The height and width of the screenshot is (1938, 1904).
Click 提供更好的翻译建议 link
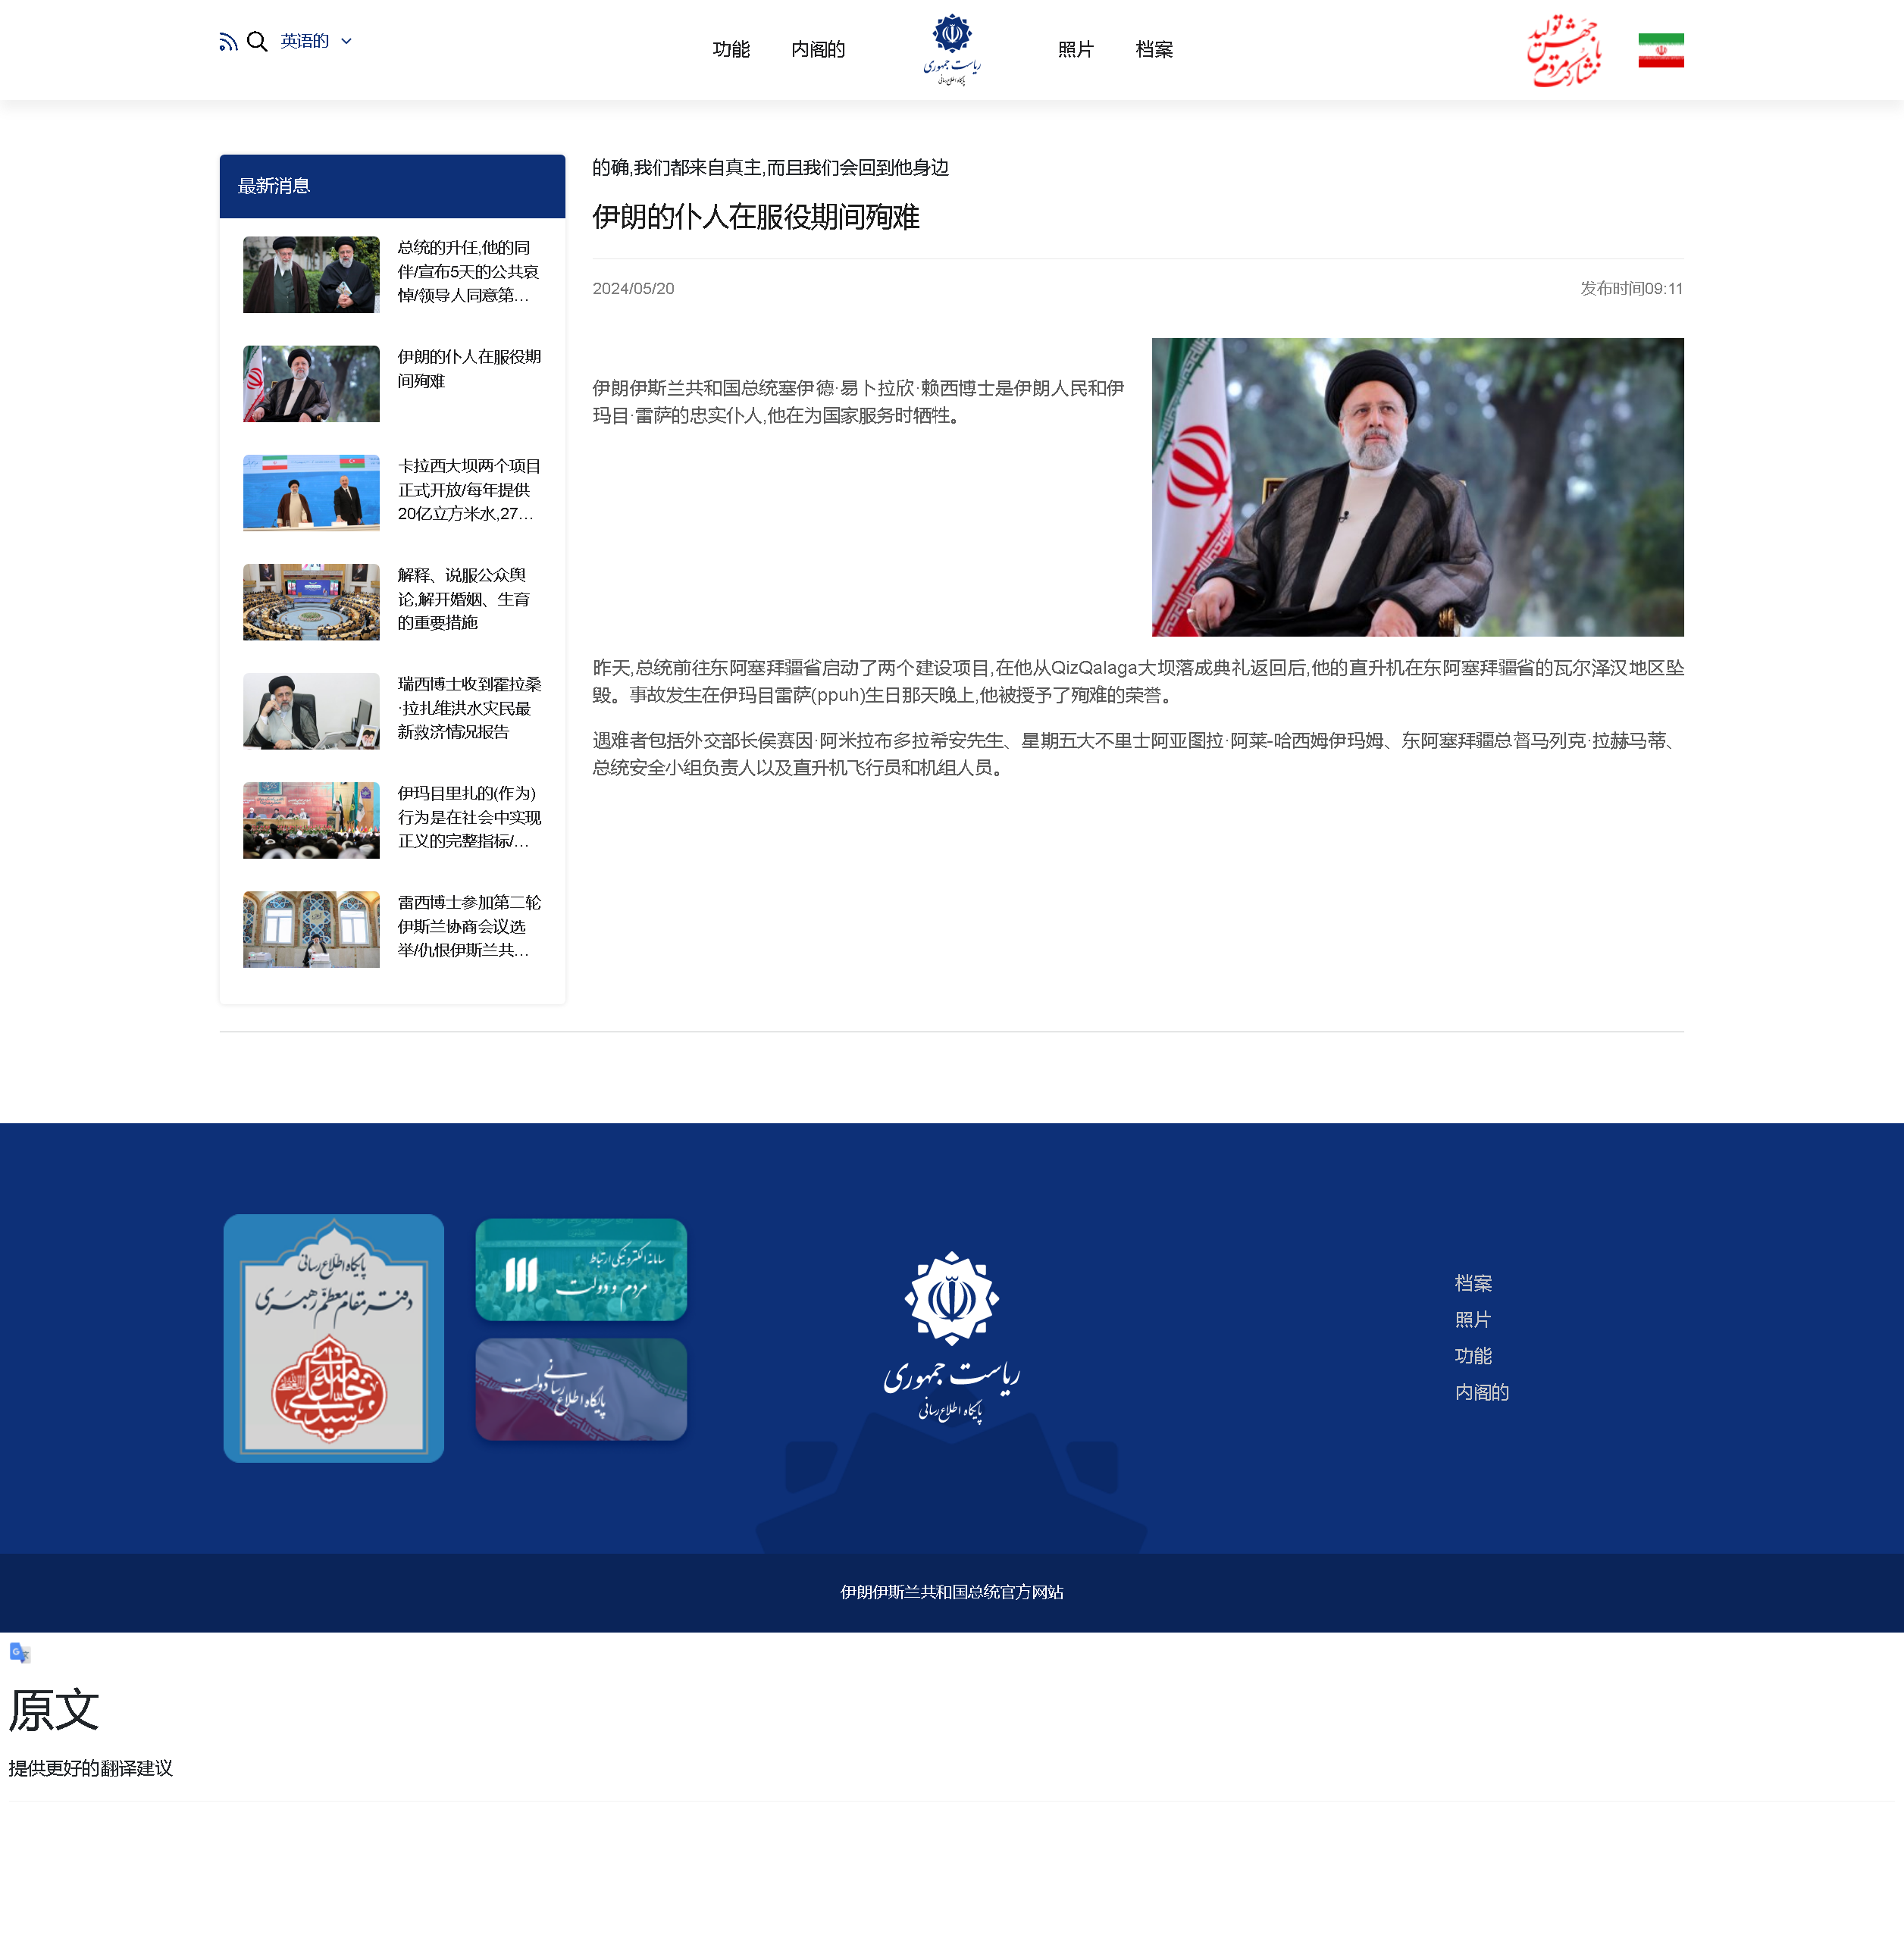[91, 1768]
